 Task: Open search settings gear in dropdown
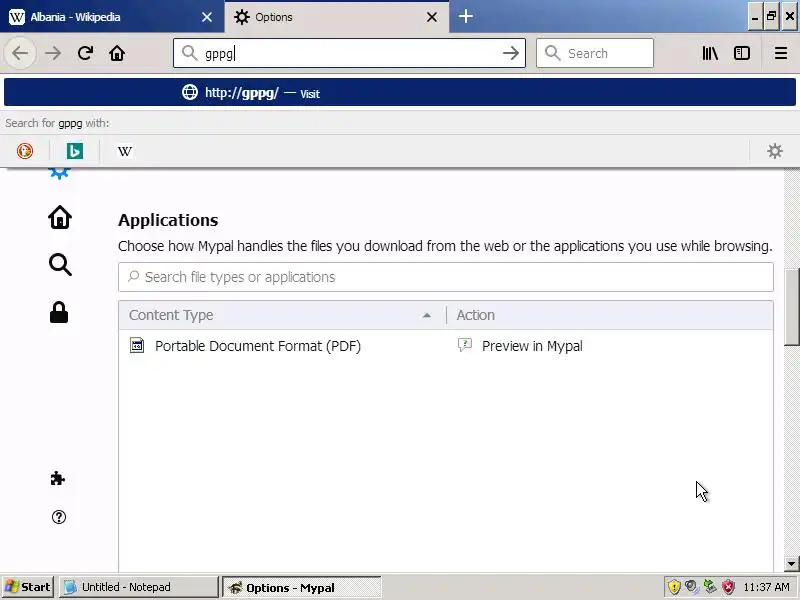774,151
